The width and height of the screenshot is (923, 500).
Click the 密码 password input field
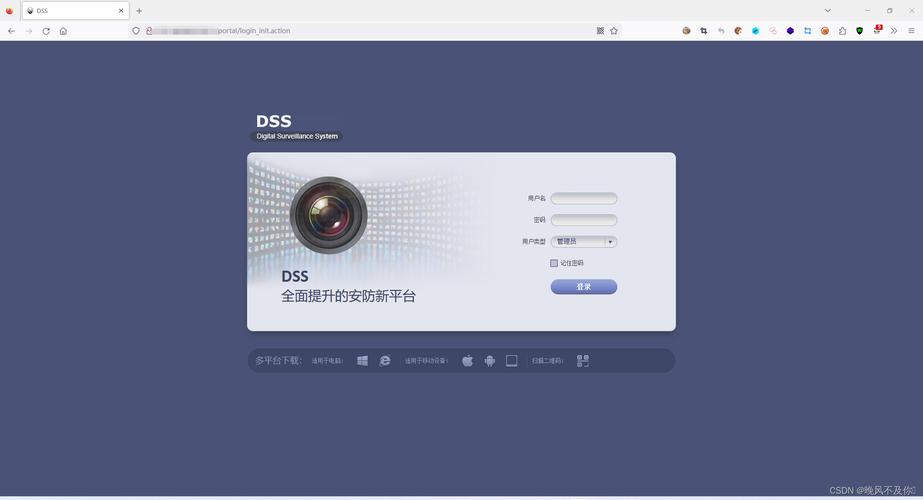[584, 220]
